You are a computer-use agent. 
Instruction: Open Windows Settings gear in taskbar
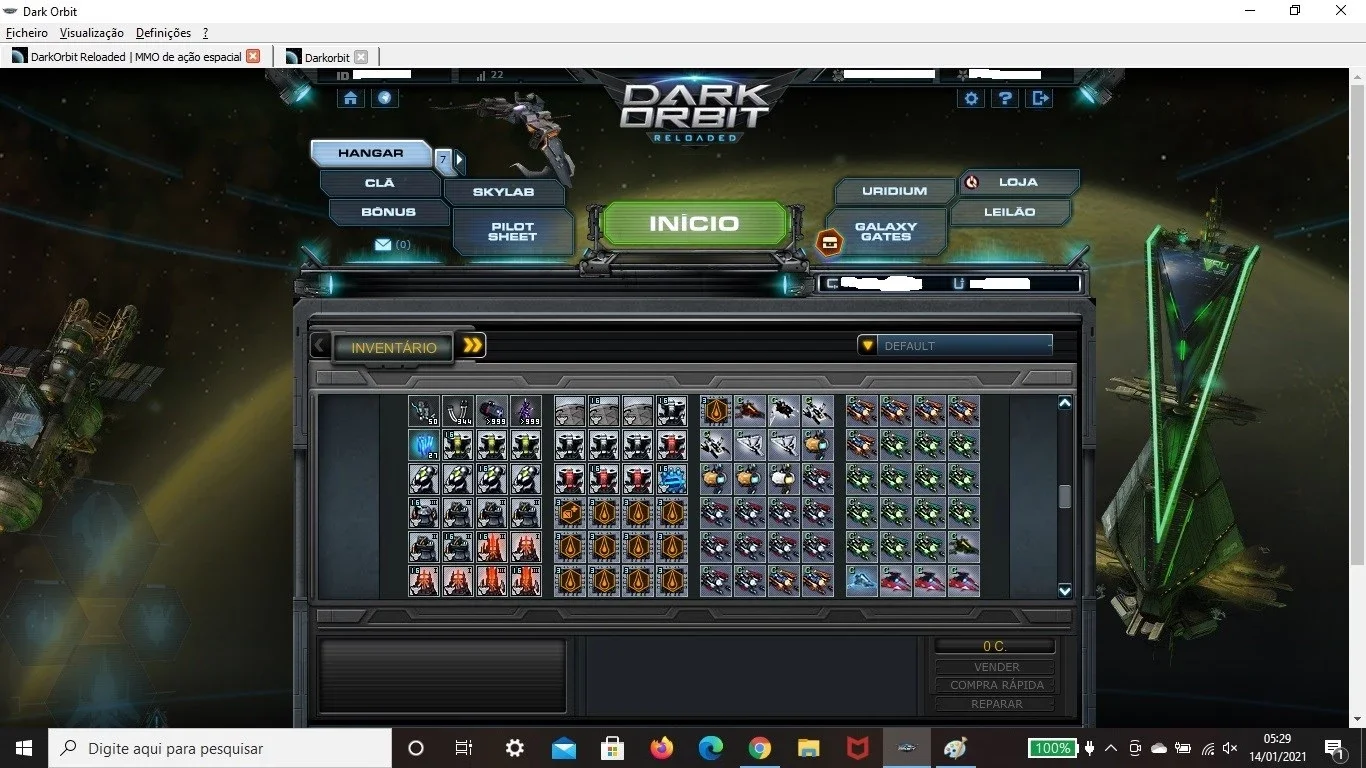pos(514,748)
